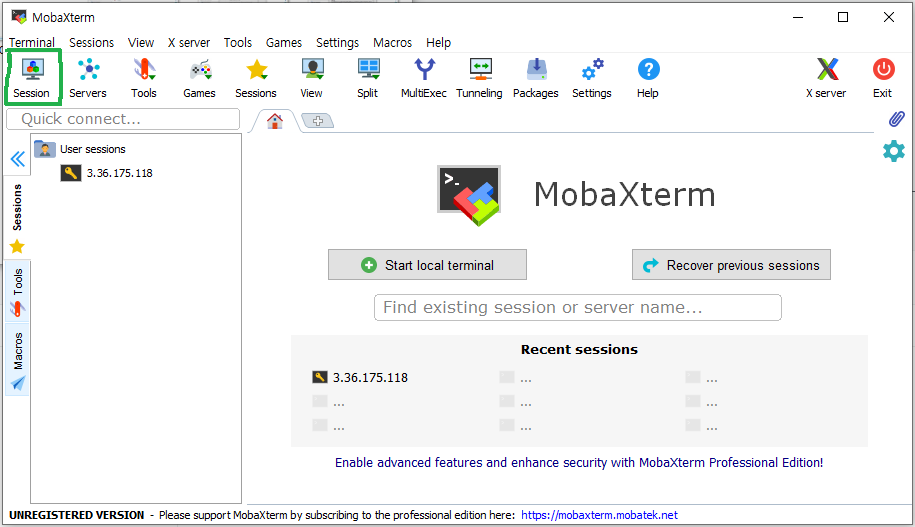
Task: Open a new Session from toolbar
Action: coord(32,78)
